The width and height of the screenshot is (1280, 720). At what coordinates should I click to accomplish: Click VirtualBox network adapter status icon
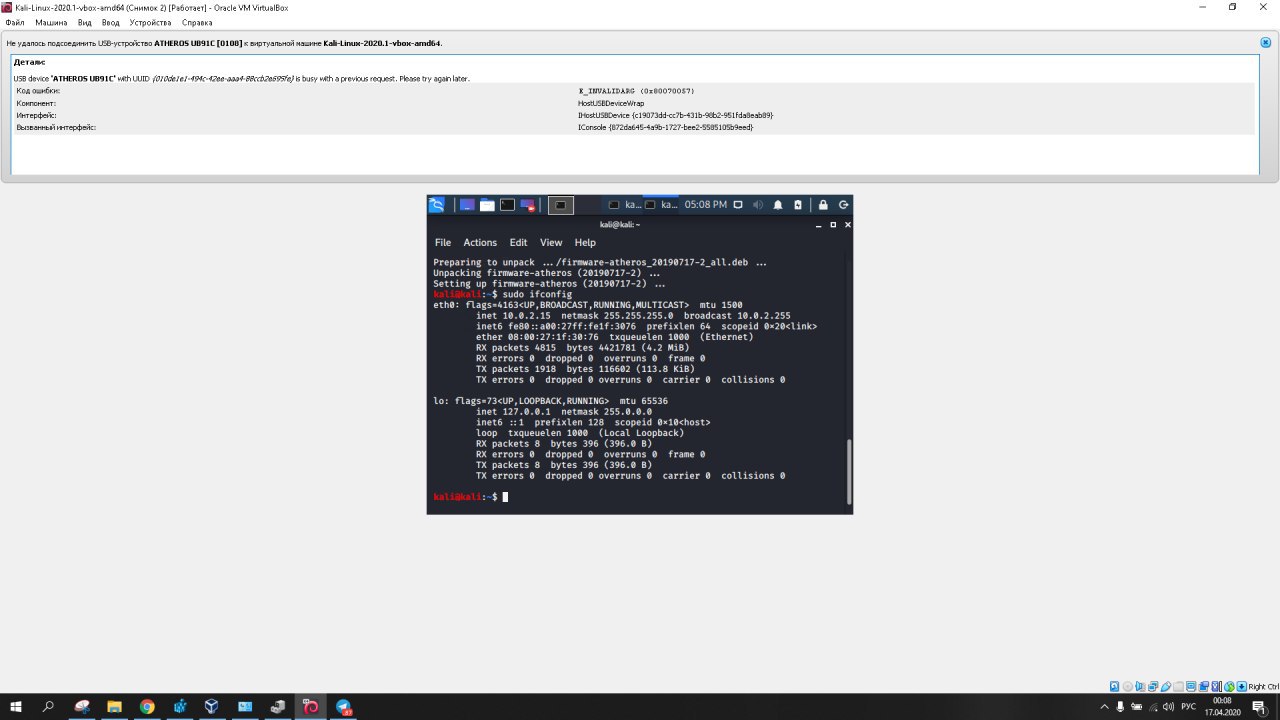1153,686
